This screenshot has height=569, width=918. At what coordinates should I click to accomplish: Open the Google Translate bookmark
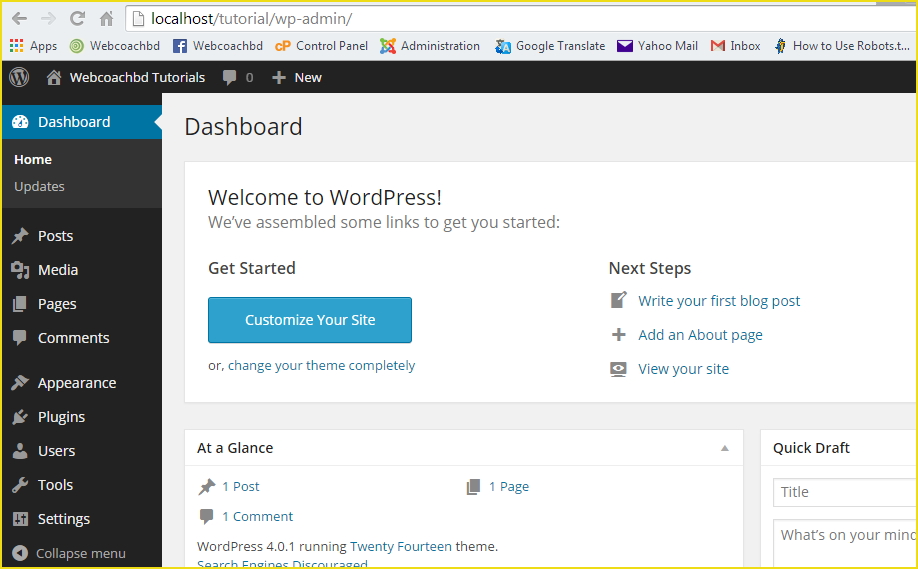click(x=550, y=46)
